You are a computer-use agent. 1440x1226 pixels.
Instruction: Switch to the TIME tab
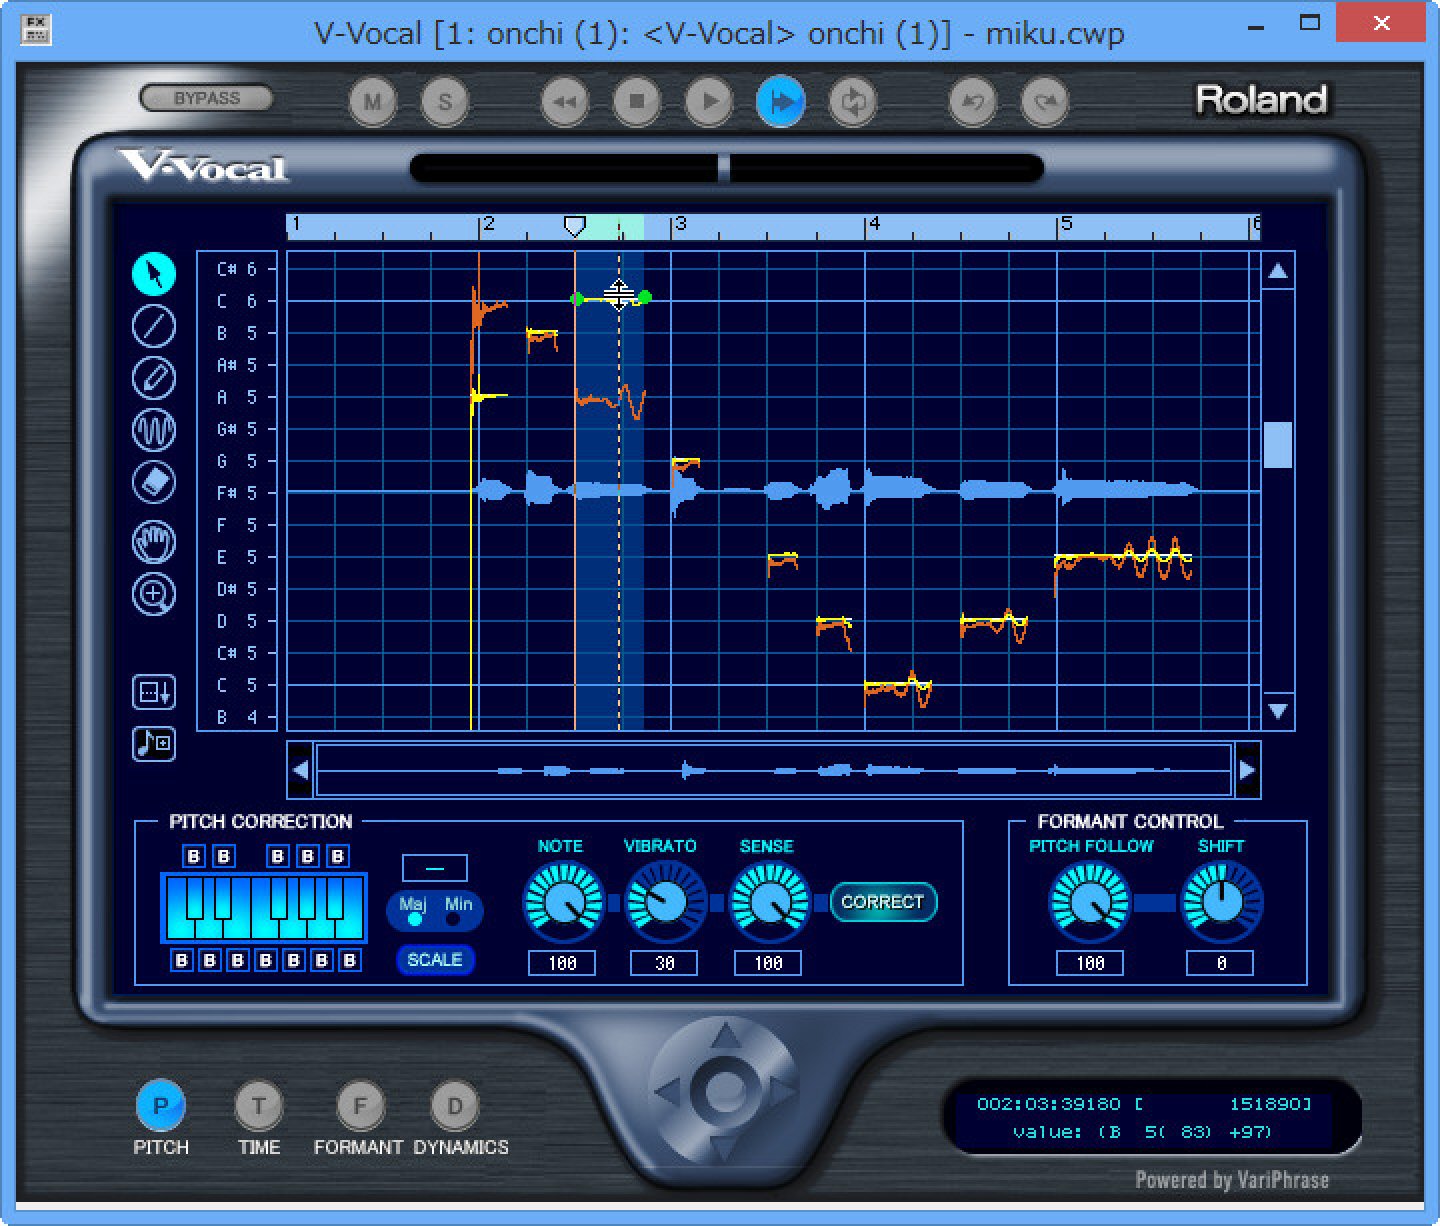[x=259, y=1106]
